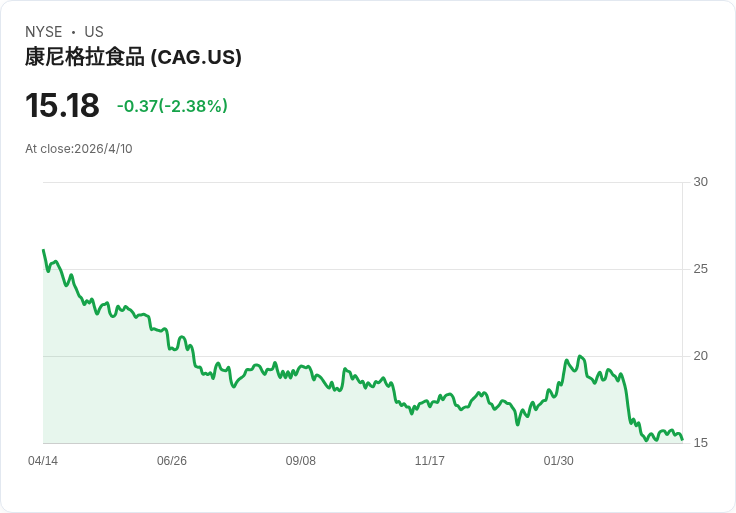Click the 25 label on the price axis
Viewport: 736px width, 513px height.
pos(700,269)
